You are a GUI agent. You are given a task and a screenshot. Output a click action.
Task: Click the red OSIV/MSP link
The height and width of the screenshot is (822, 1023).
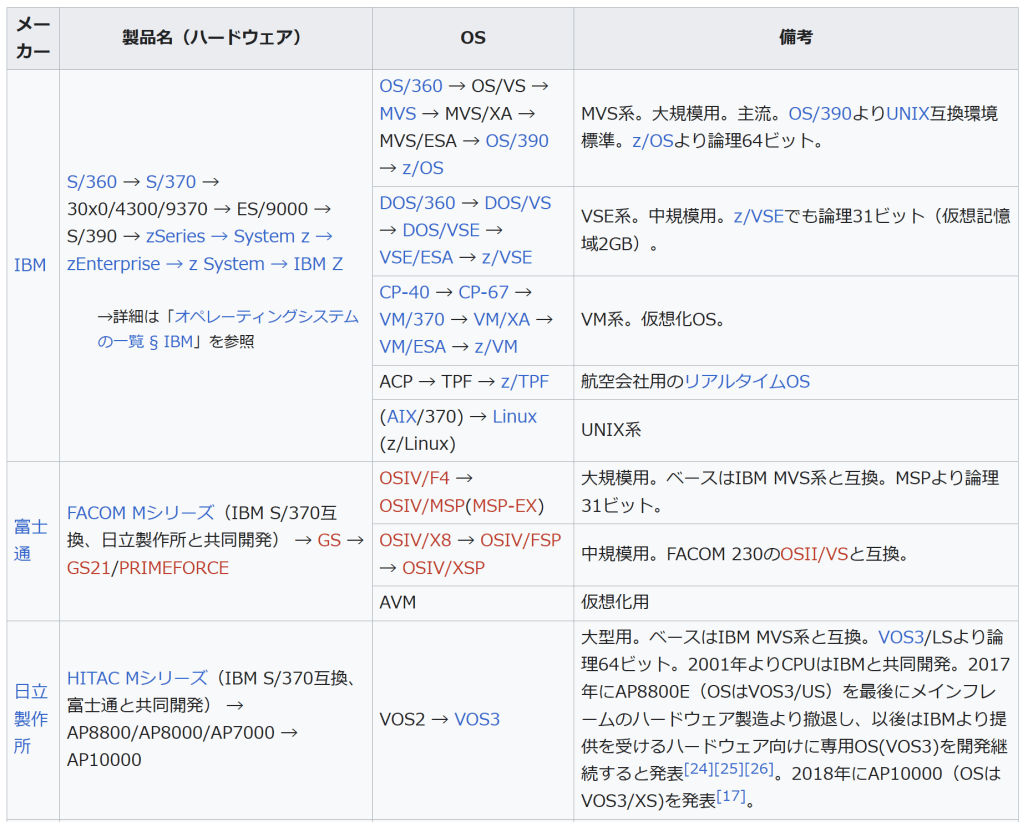click(x=422, y=506)
